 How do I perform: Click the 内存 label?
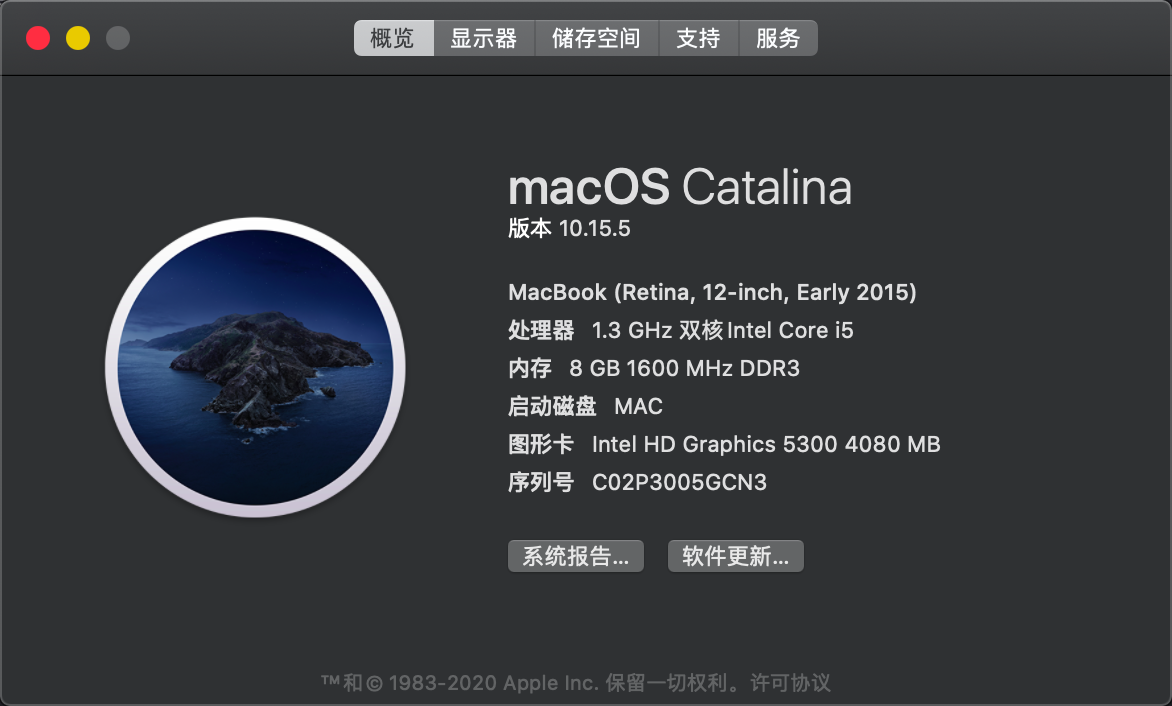tap(530, 368)
